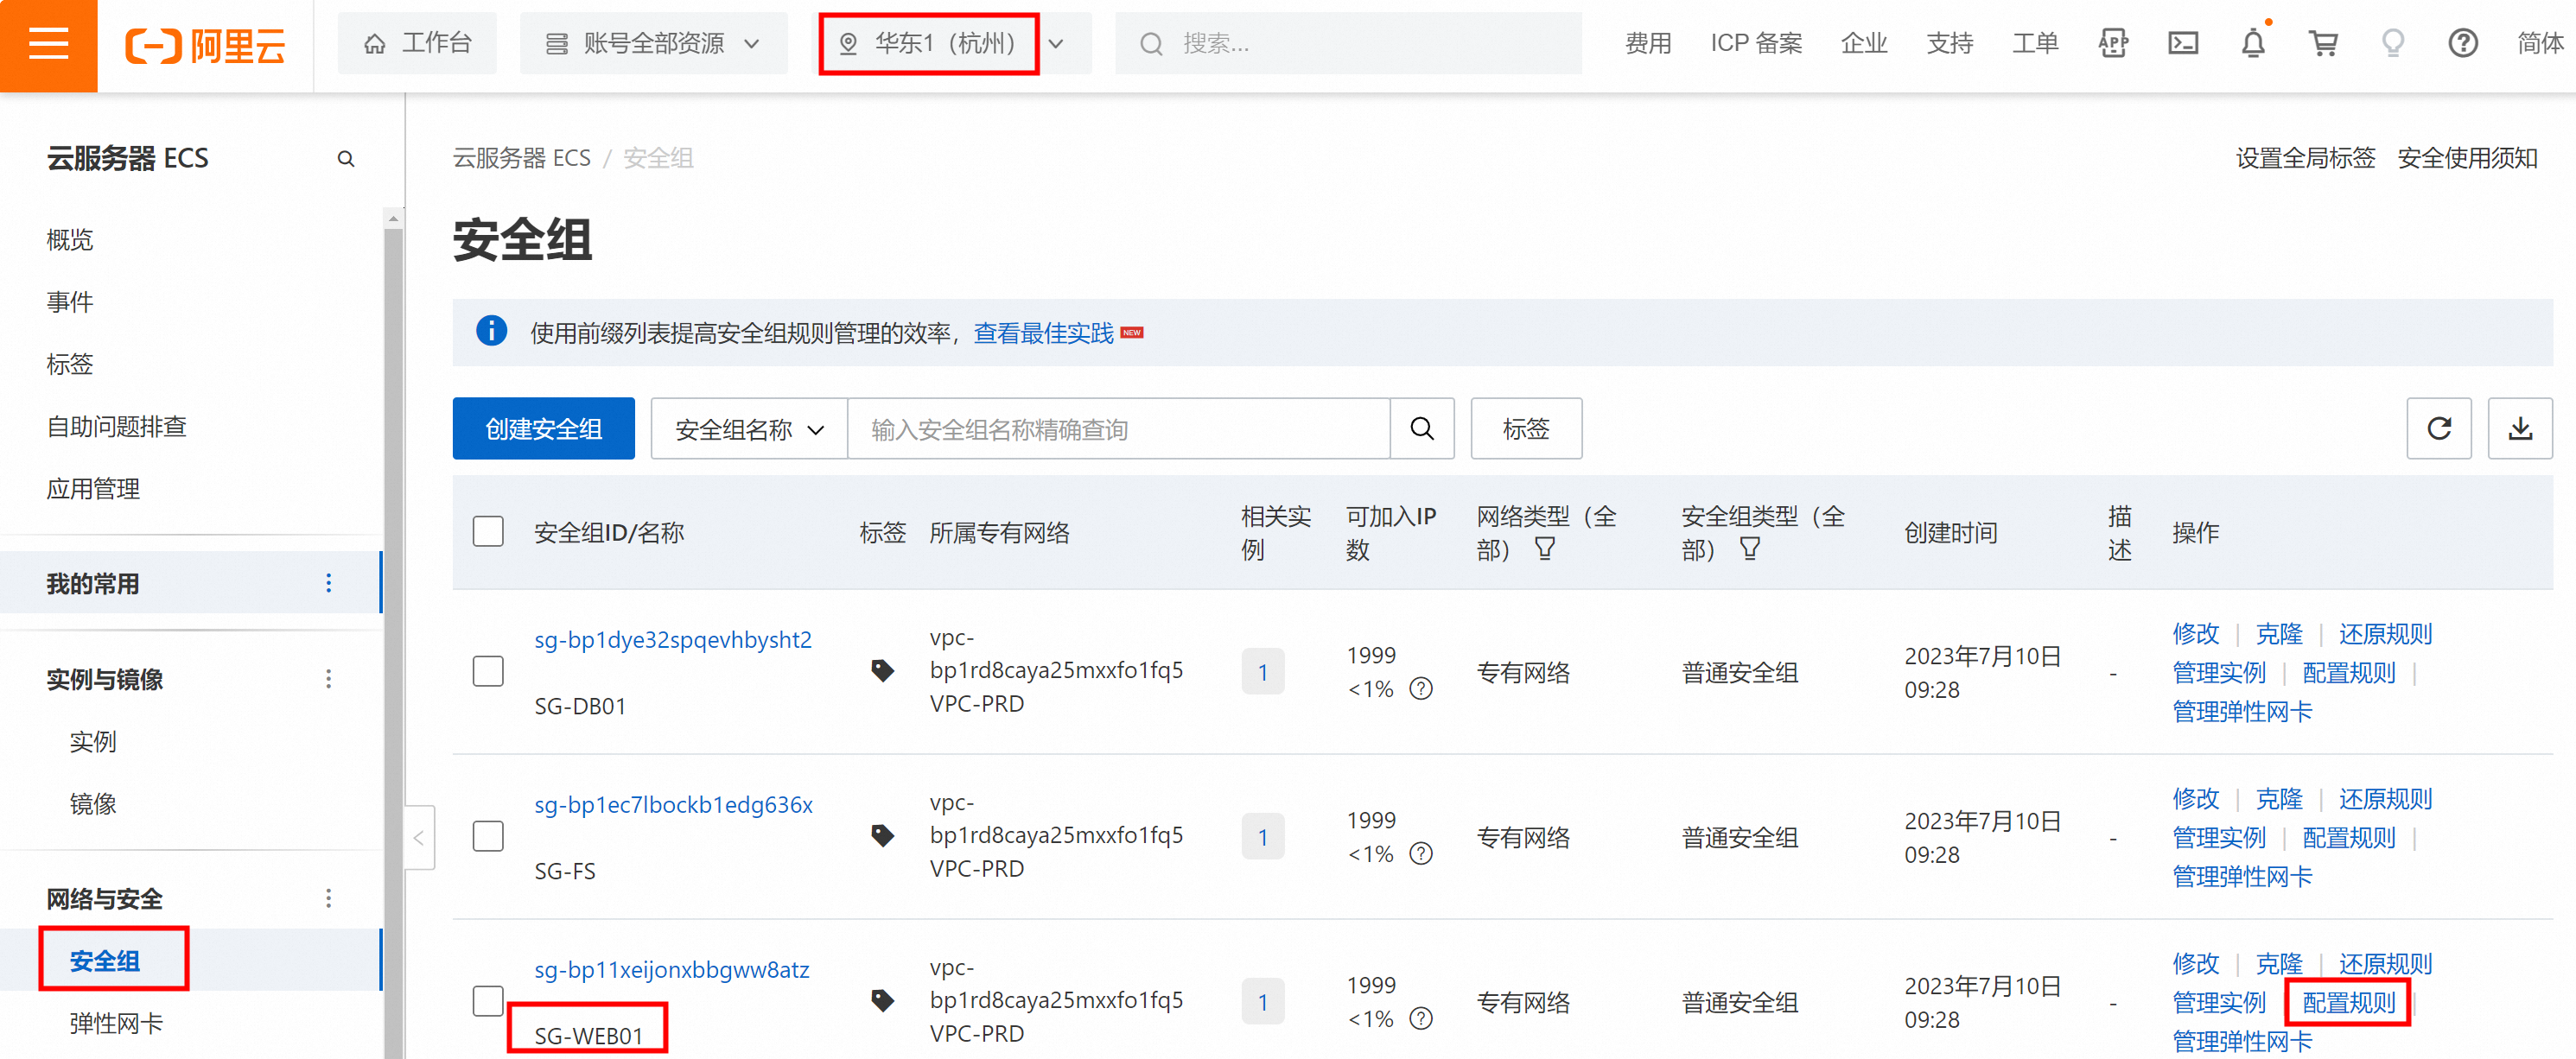Open 工单 menu in top bar
This screenshot has height=1059, width=2576.
pos(2035,43)
